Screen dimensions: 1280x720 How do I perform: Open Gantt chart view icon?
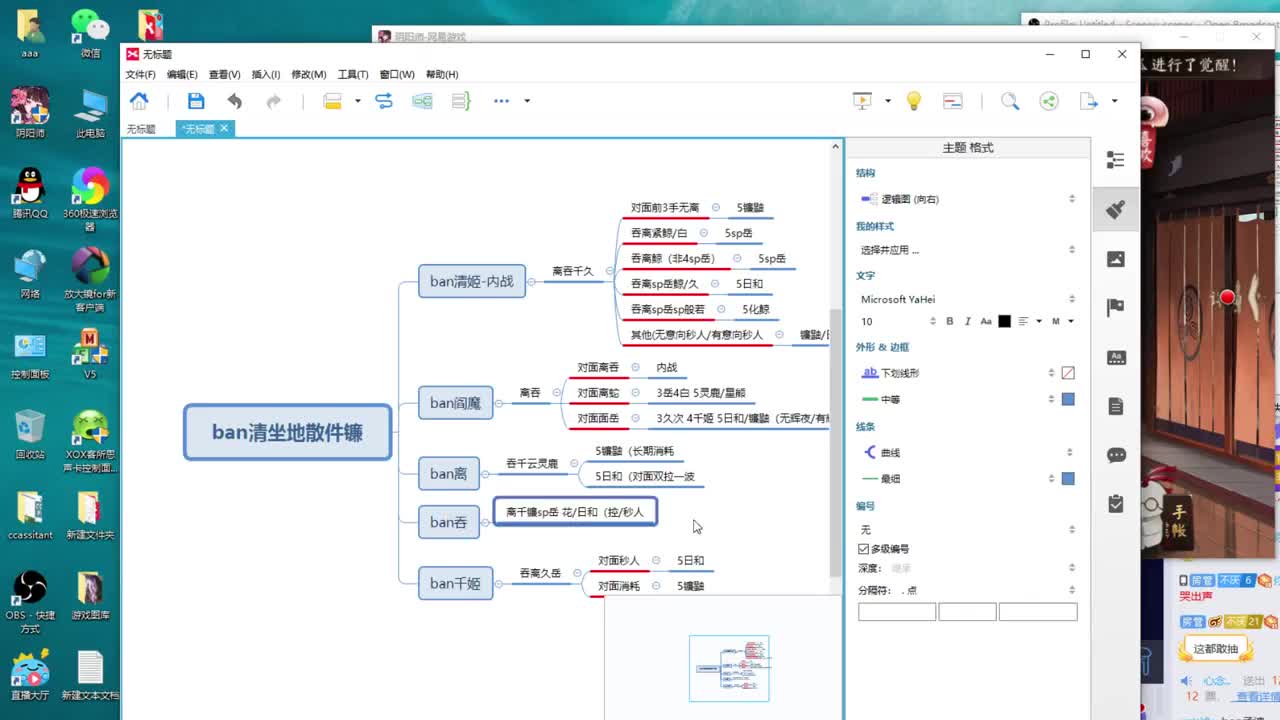point(953,101)
